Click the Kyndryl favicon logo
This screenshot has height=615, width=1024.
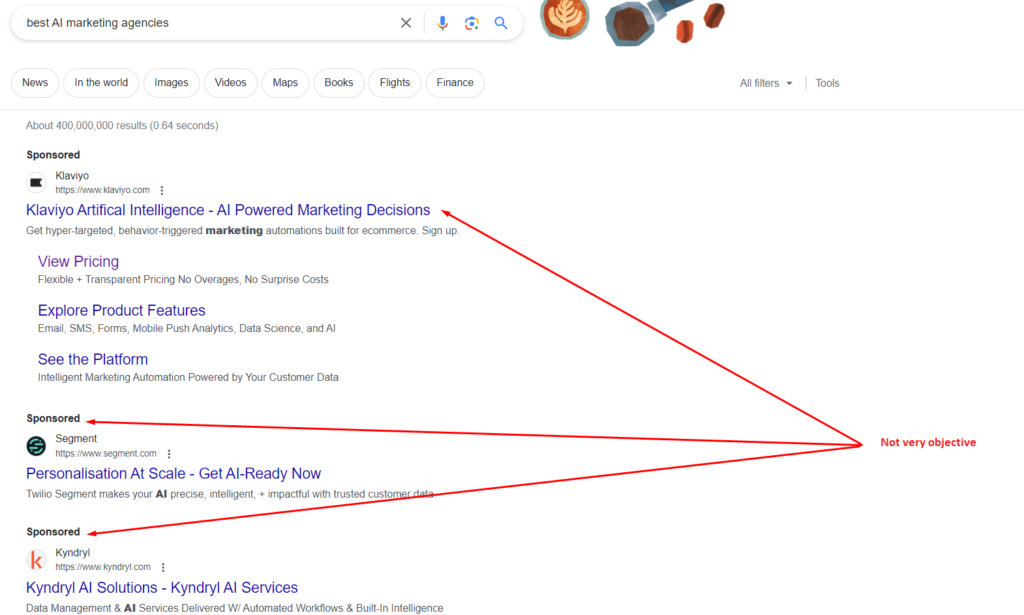pyautogui.click(x=37, y=560)
